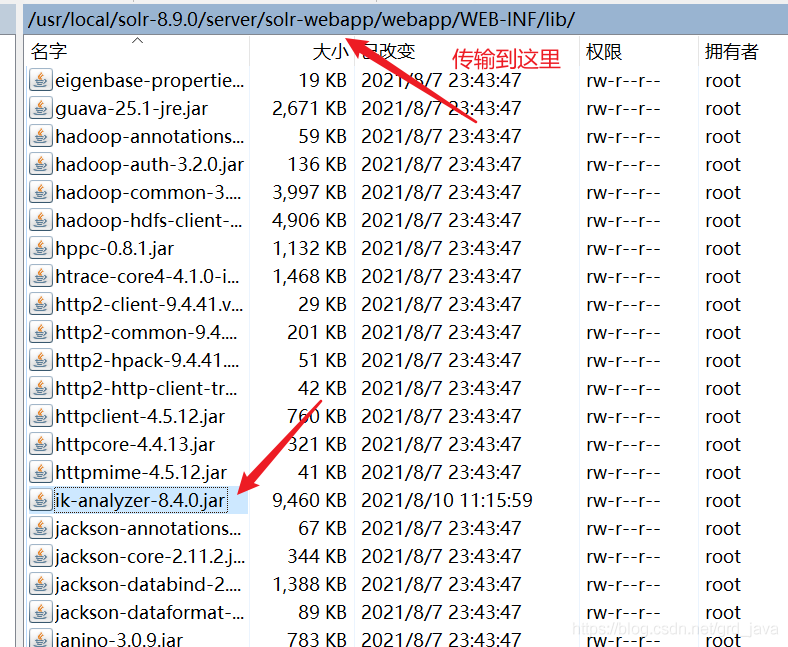The height and width of the screenshot is (647, 788).
Task: Click size value 136 KB
Action: click(x=317, y=165)
